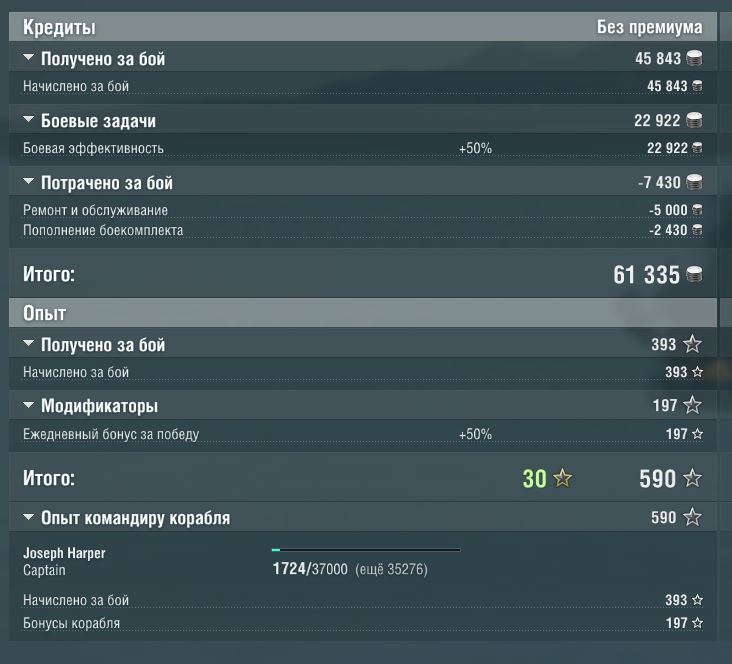Collapse the 'Опыт командиру корабля' section

pyautogui.click(x=28, y=517)
